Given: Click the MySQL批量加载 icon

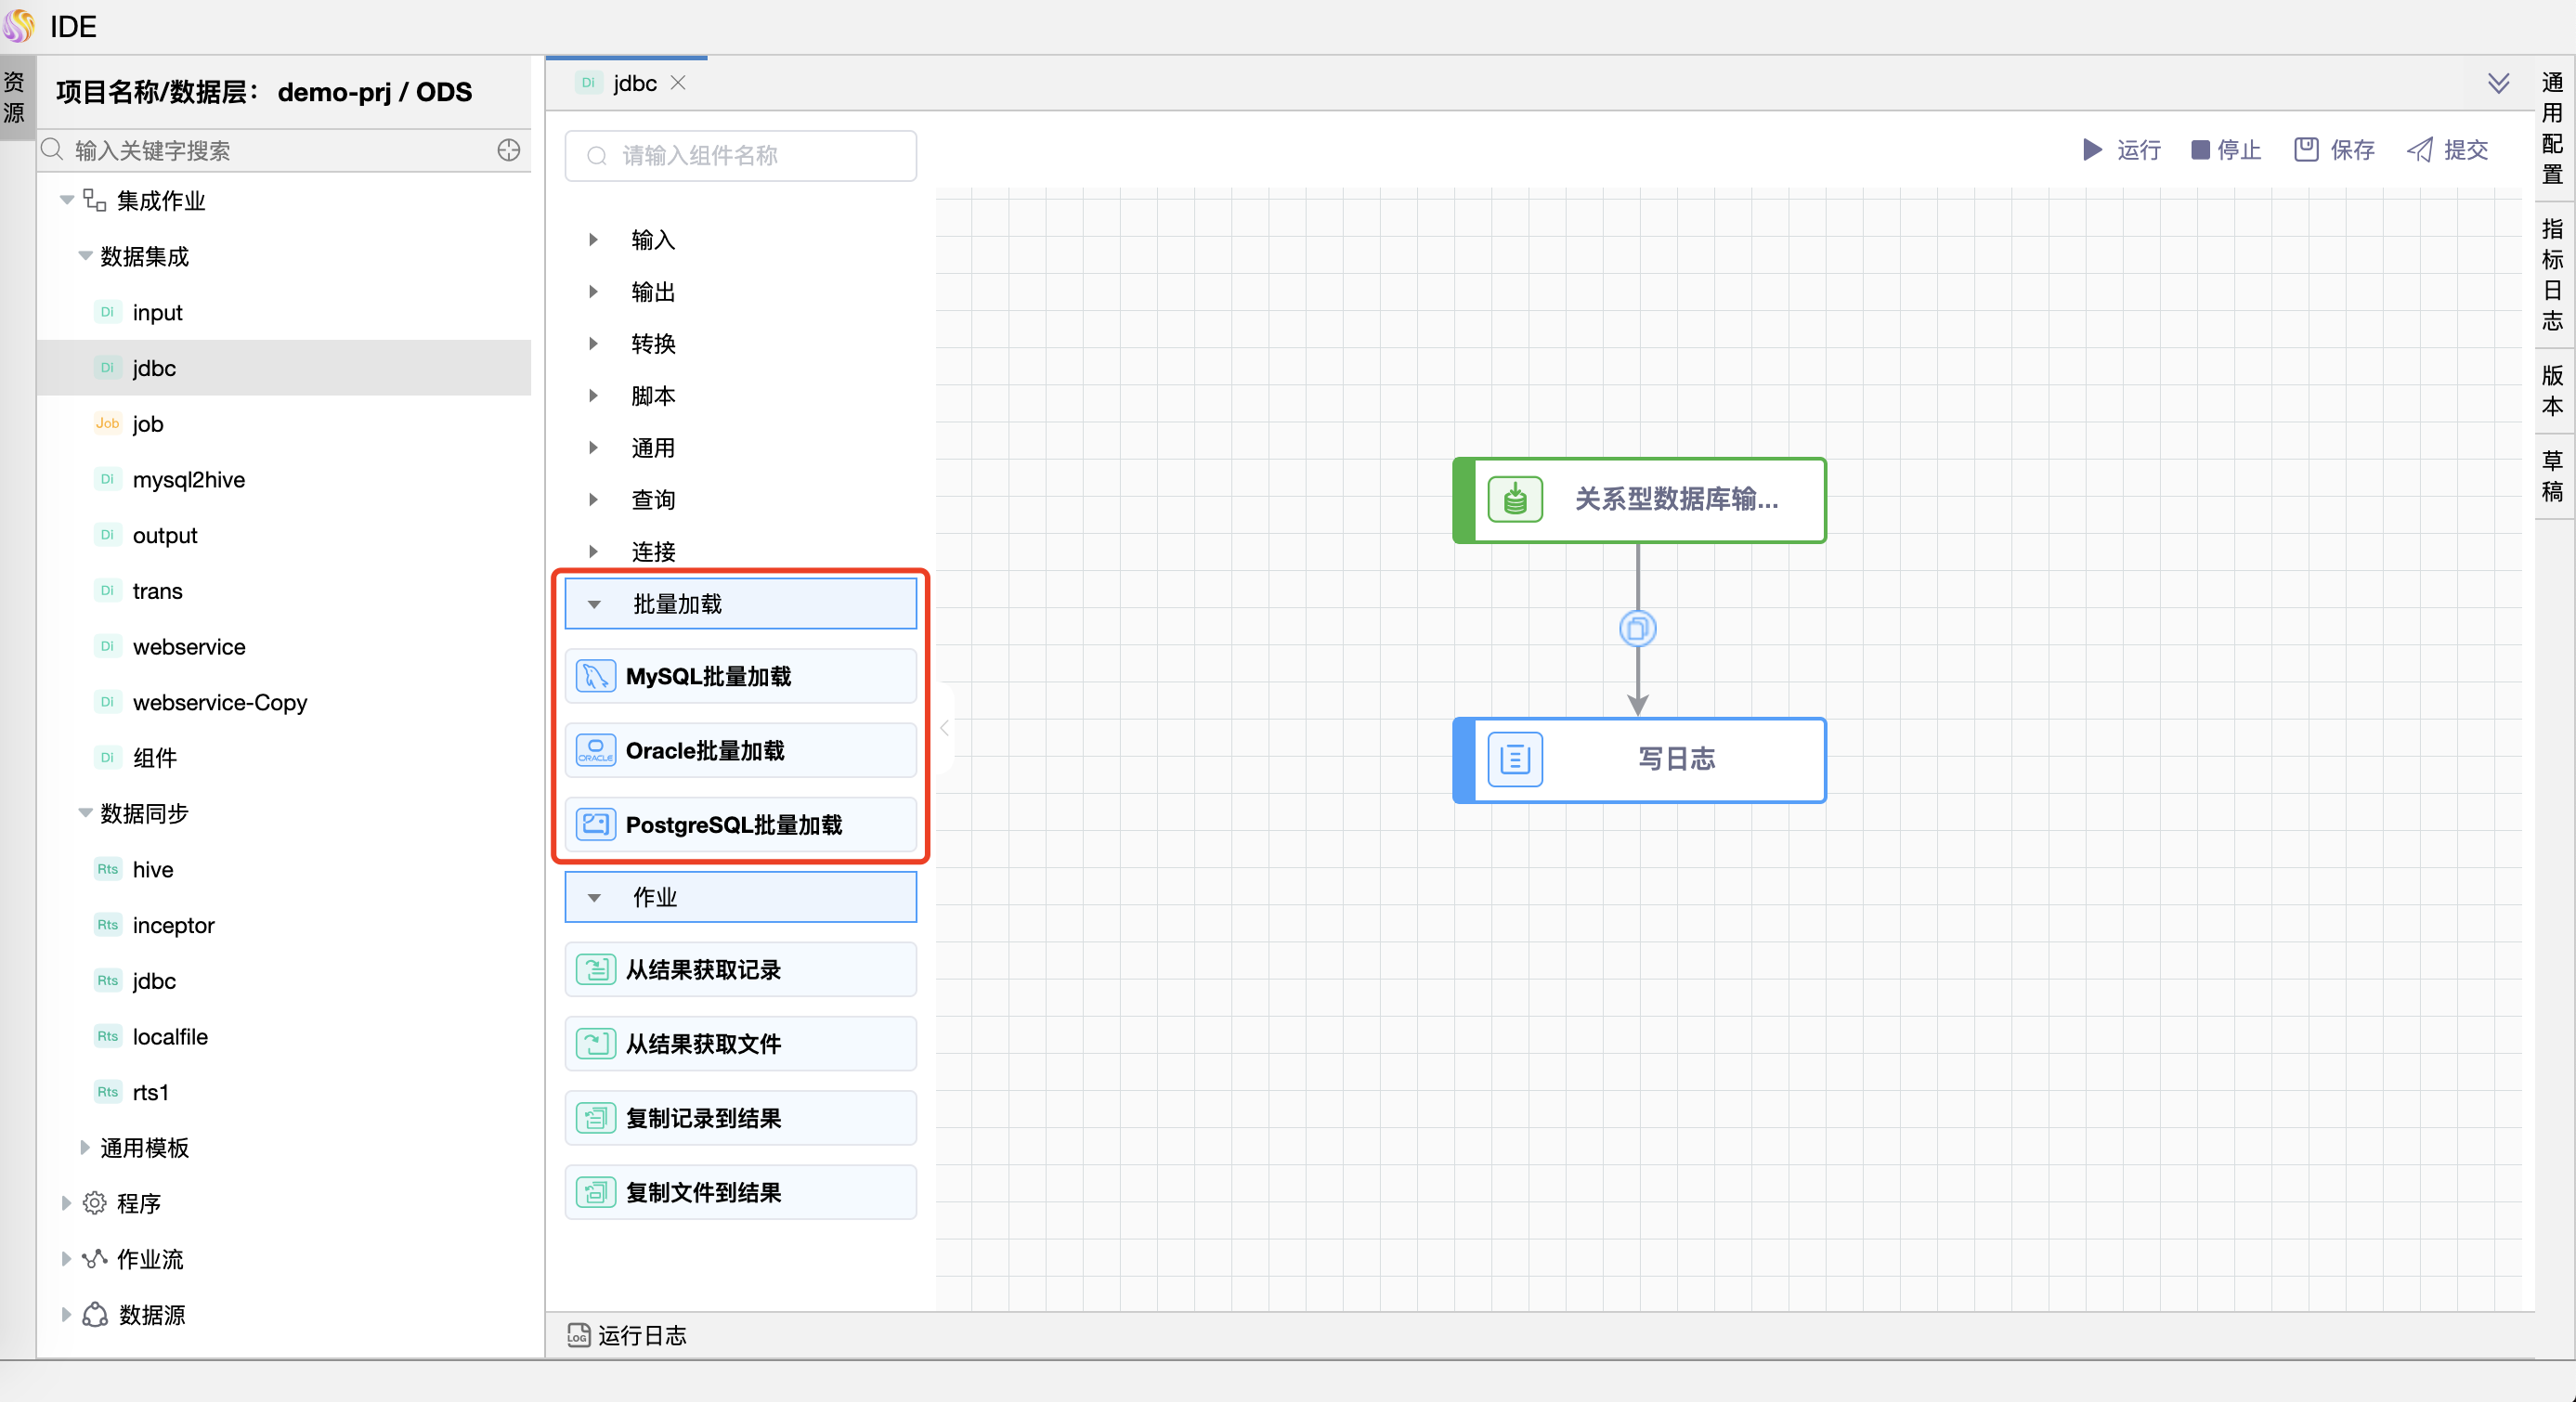Looking at the screenshot, I should point(595,677).
